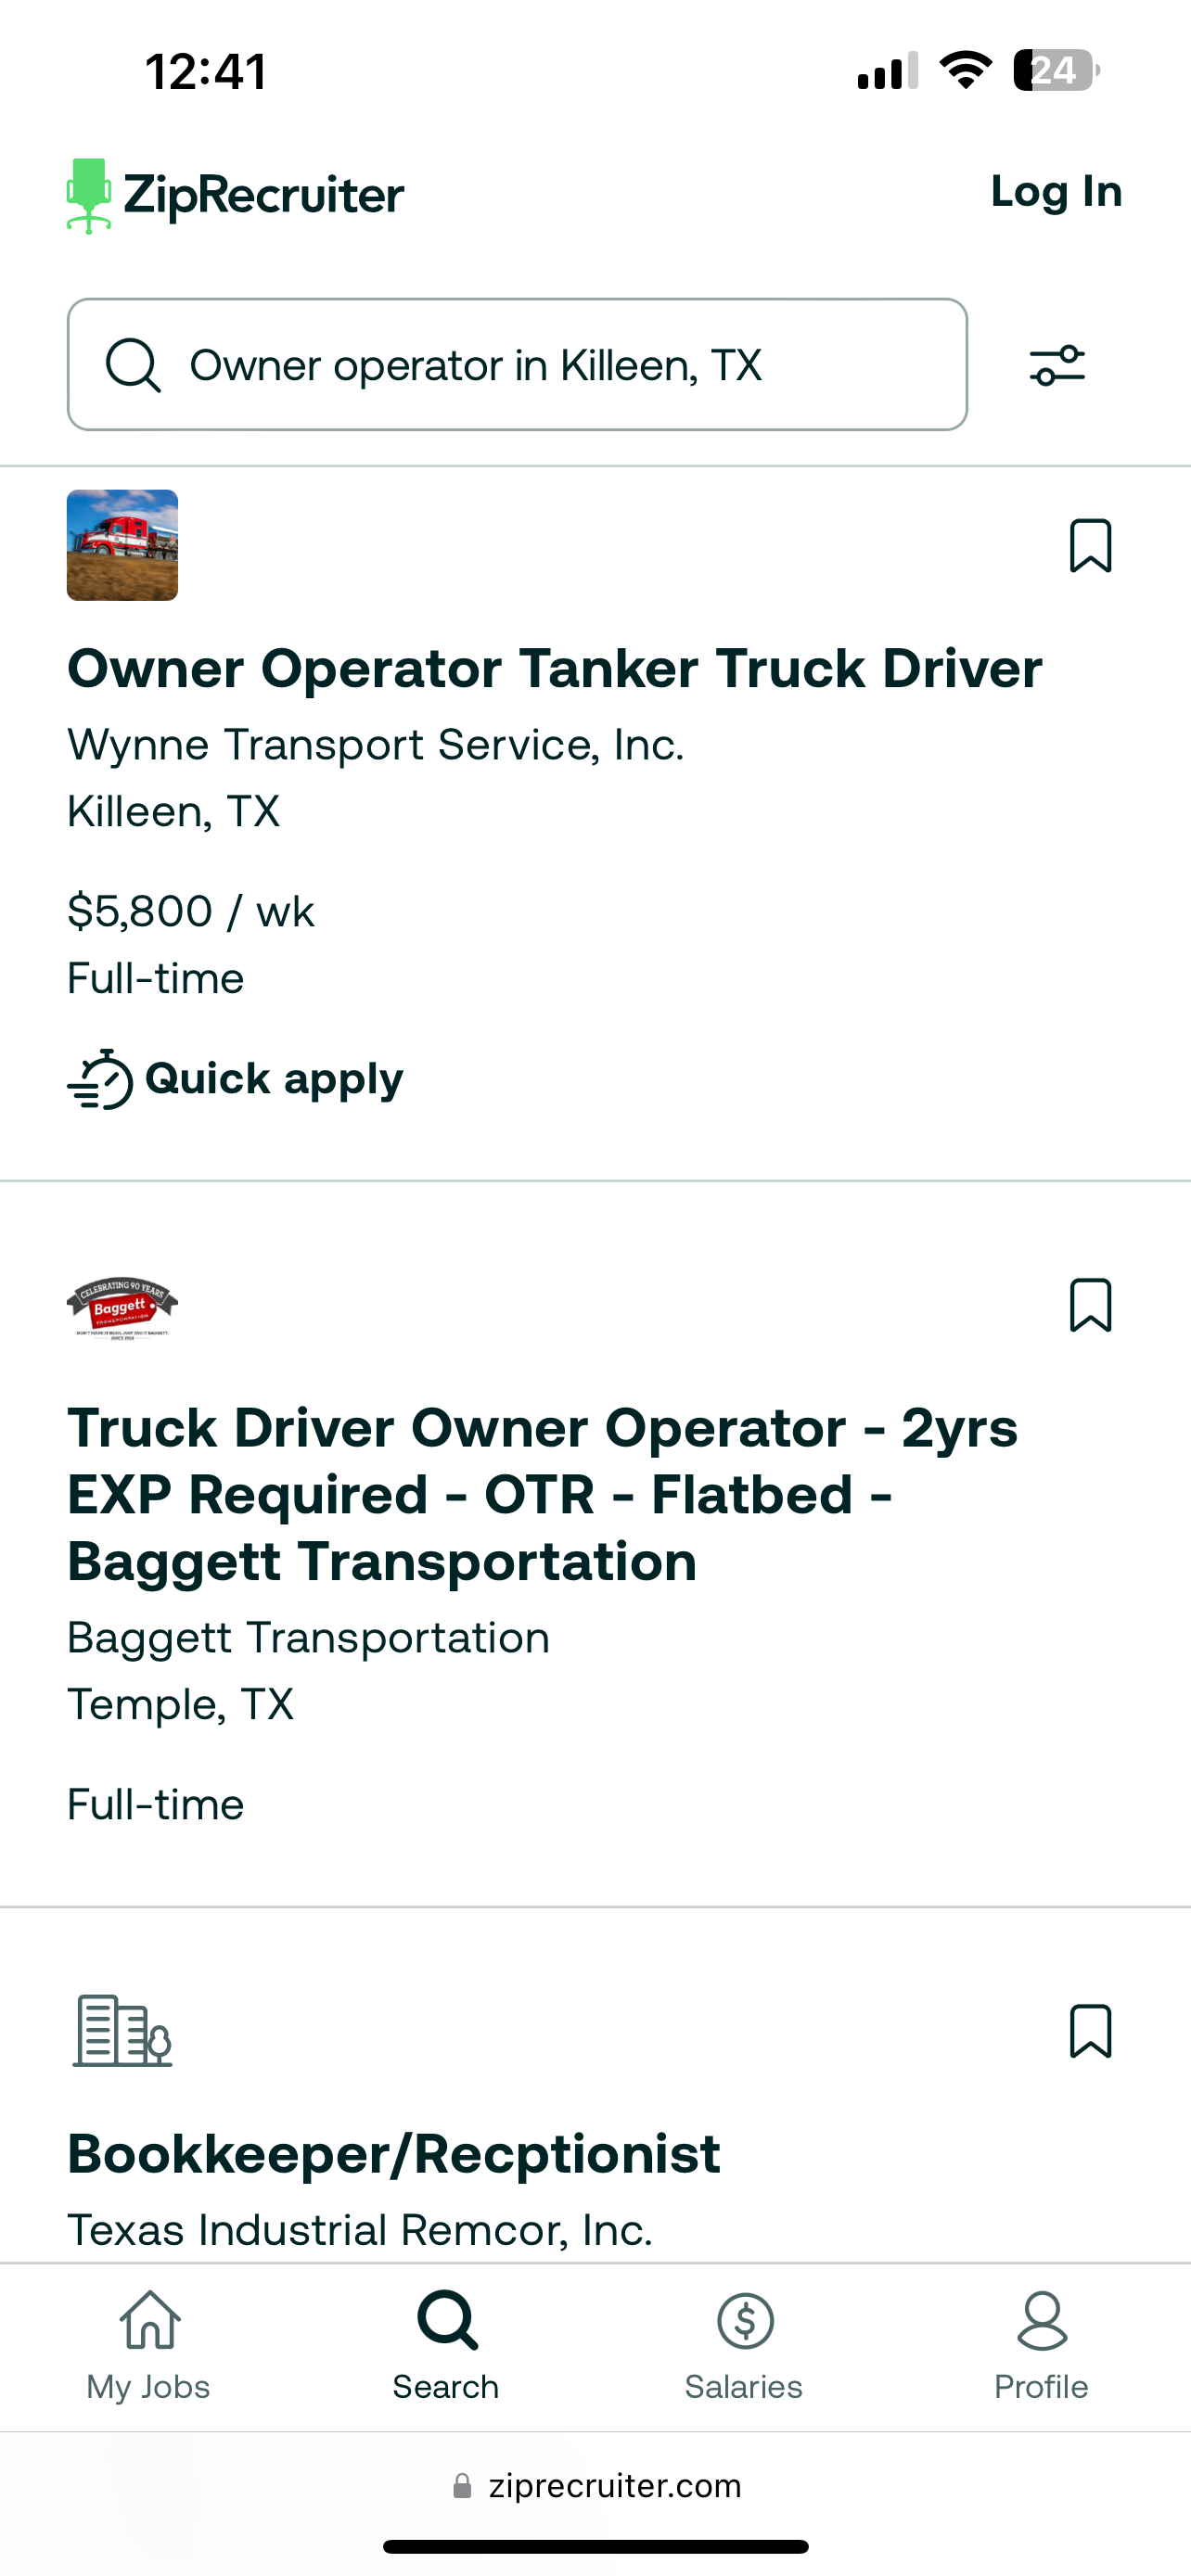Tap the Baggett Transportation company logo
1191x2576 pixels.
click(x=122, y=1307)
